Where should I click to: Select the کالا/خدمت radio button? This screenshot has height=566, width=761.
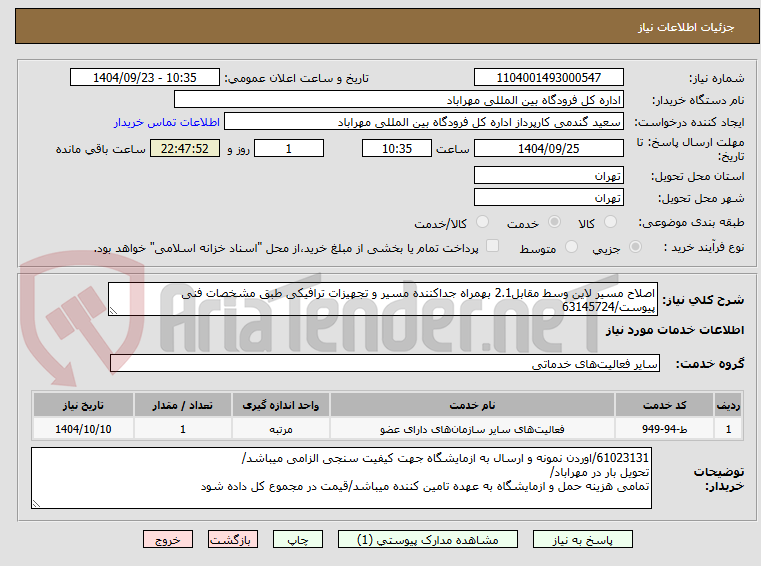pos(482,222)
